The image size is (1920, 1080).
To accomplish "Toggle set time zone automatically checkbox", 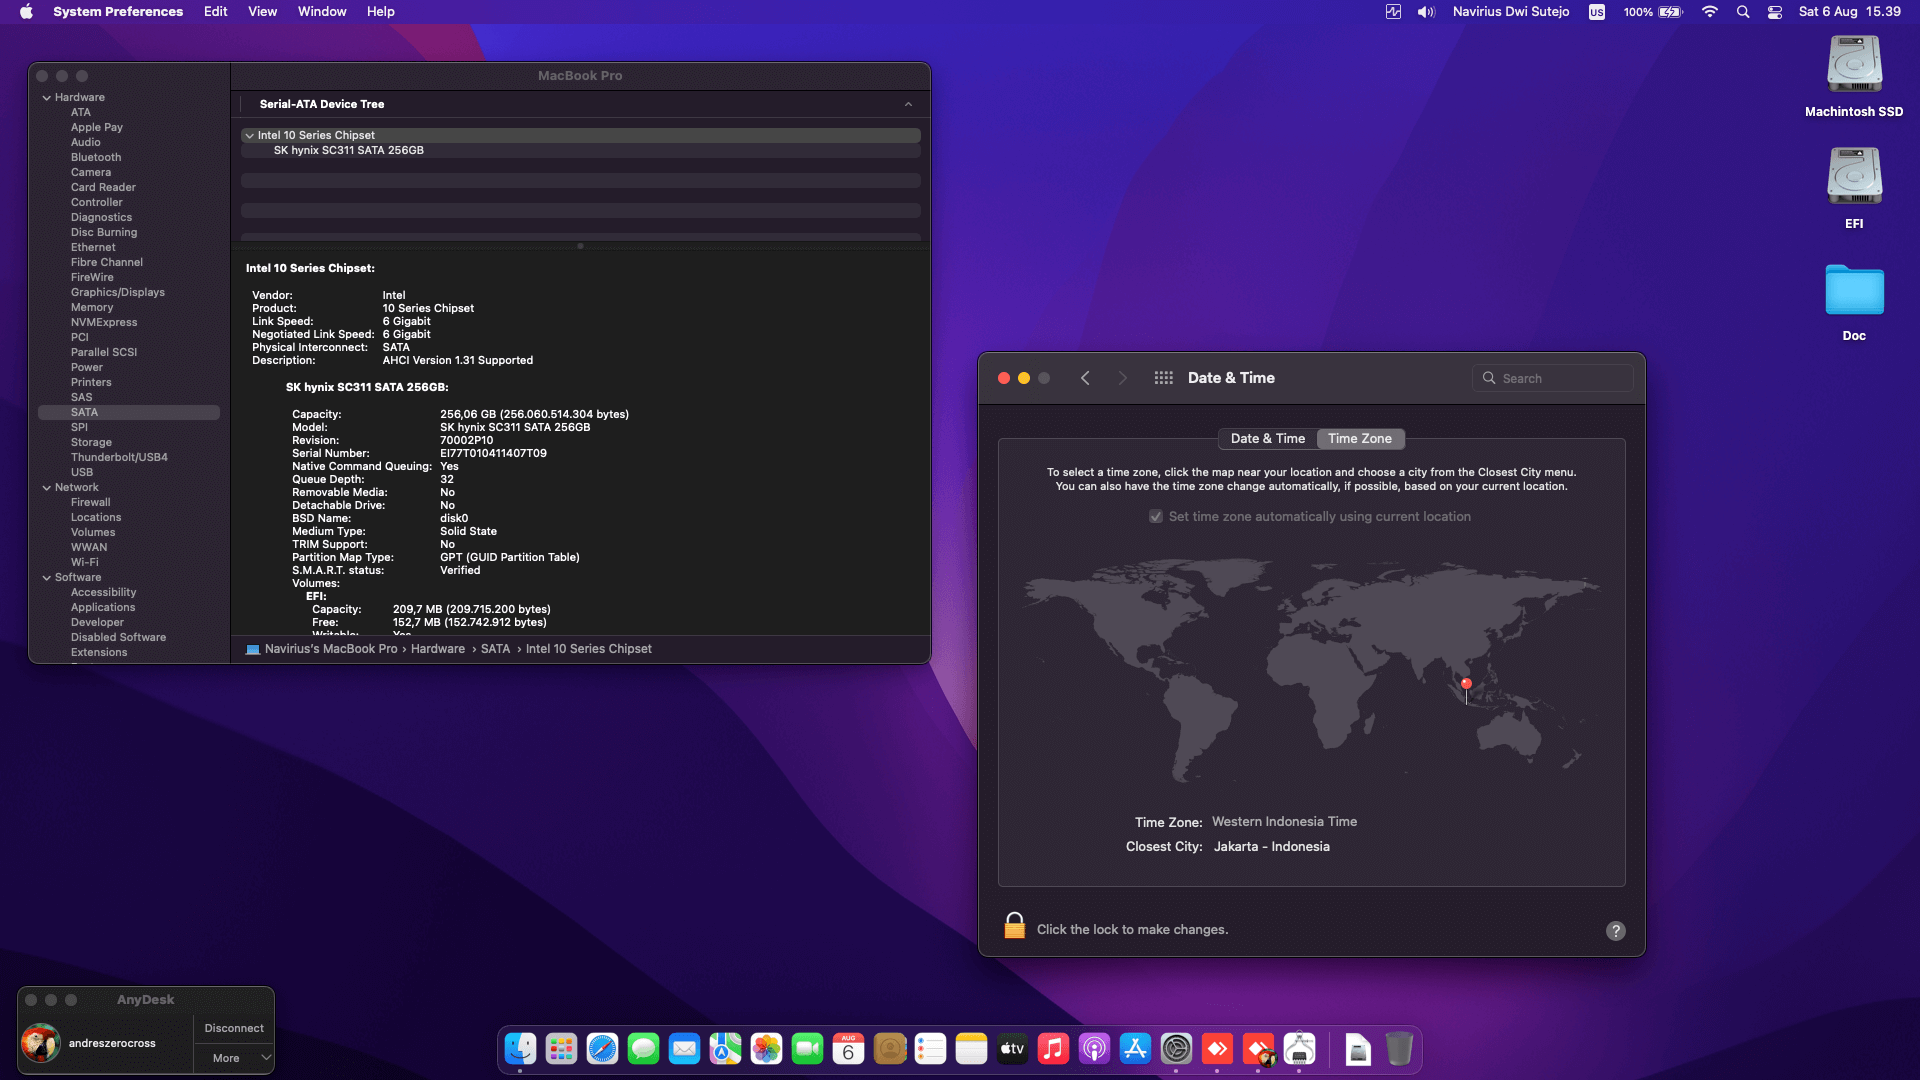I will 1156,517.
